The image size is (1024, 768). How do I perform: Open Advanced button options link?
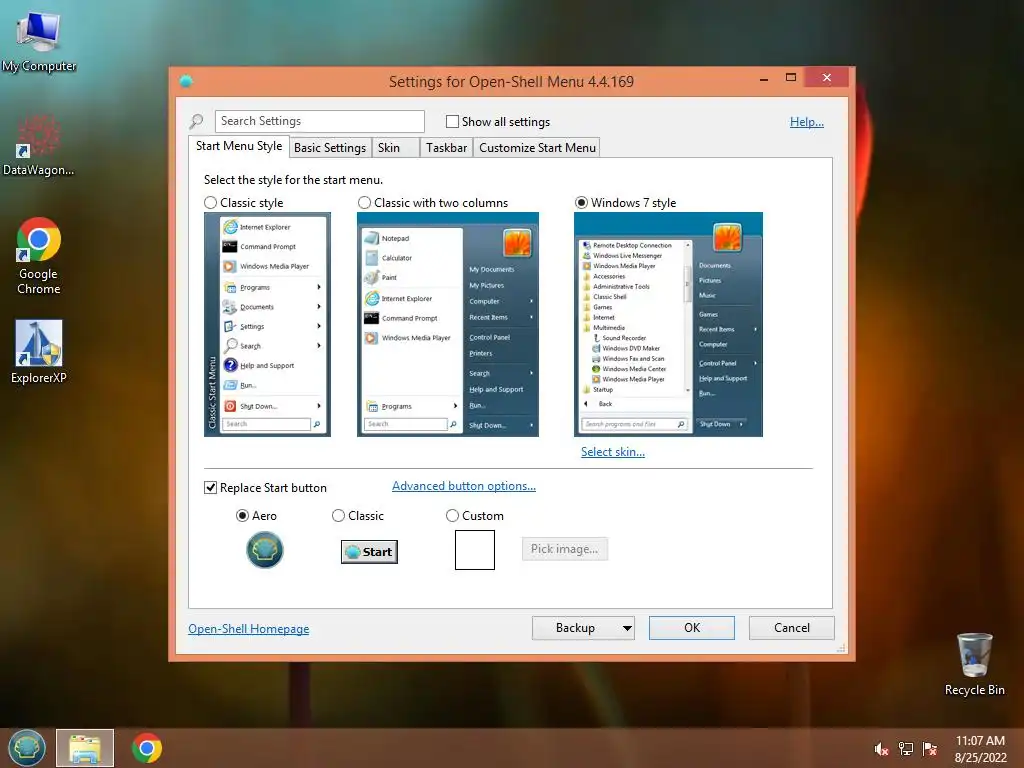(x=464, y=486)
